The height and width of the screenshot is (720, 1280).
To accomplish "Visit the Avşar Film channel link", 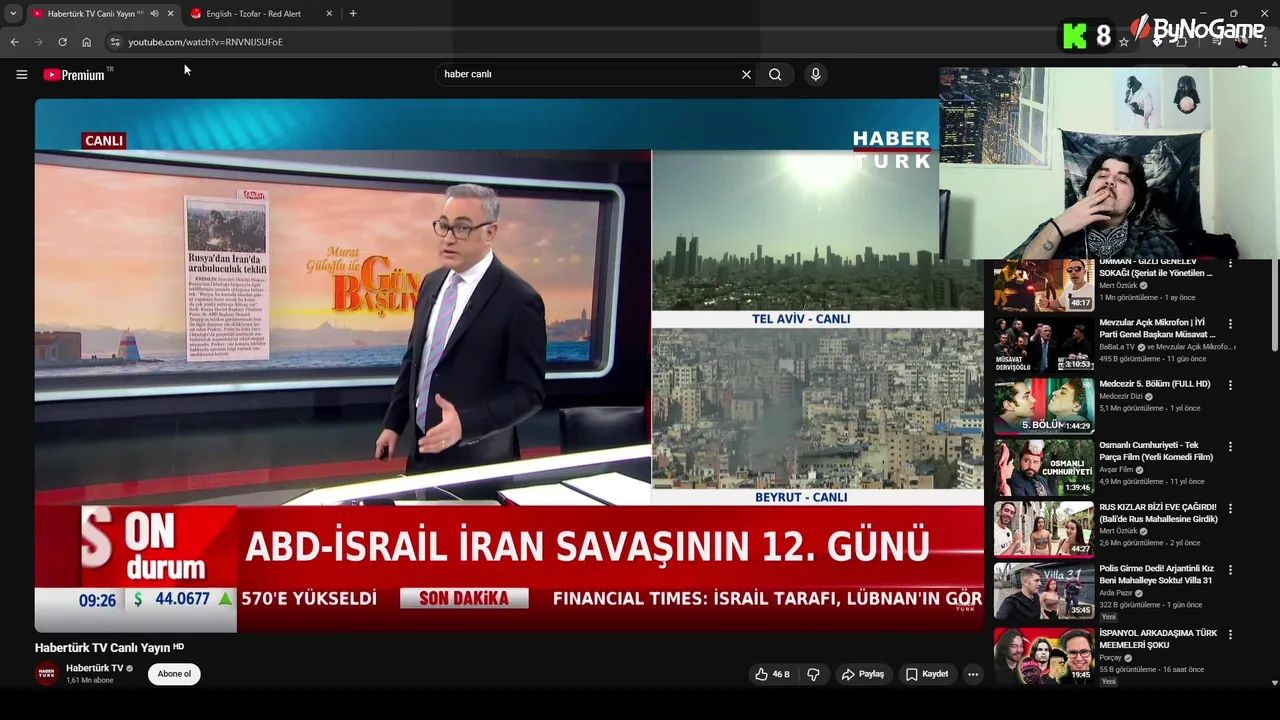I will tap(1116, 469).
